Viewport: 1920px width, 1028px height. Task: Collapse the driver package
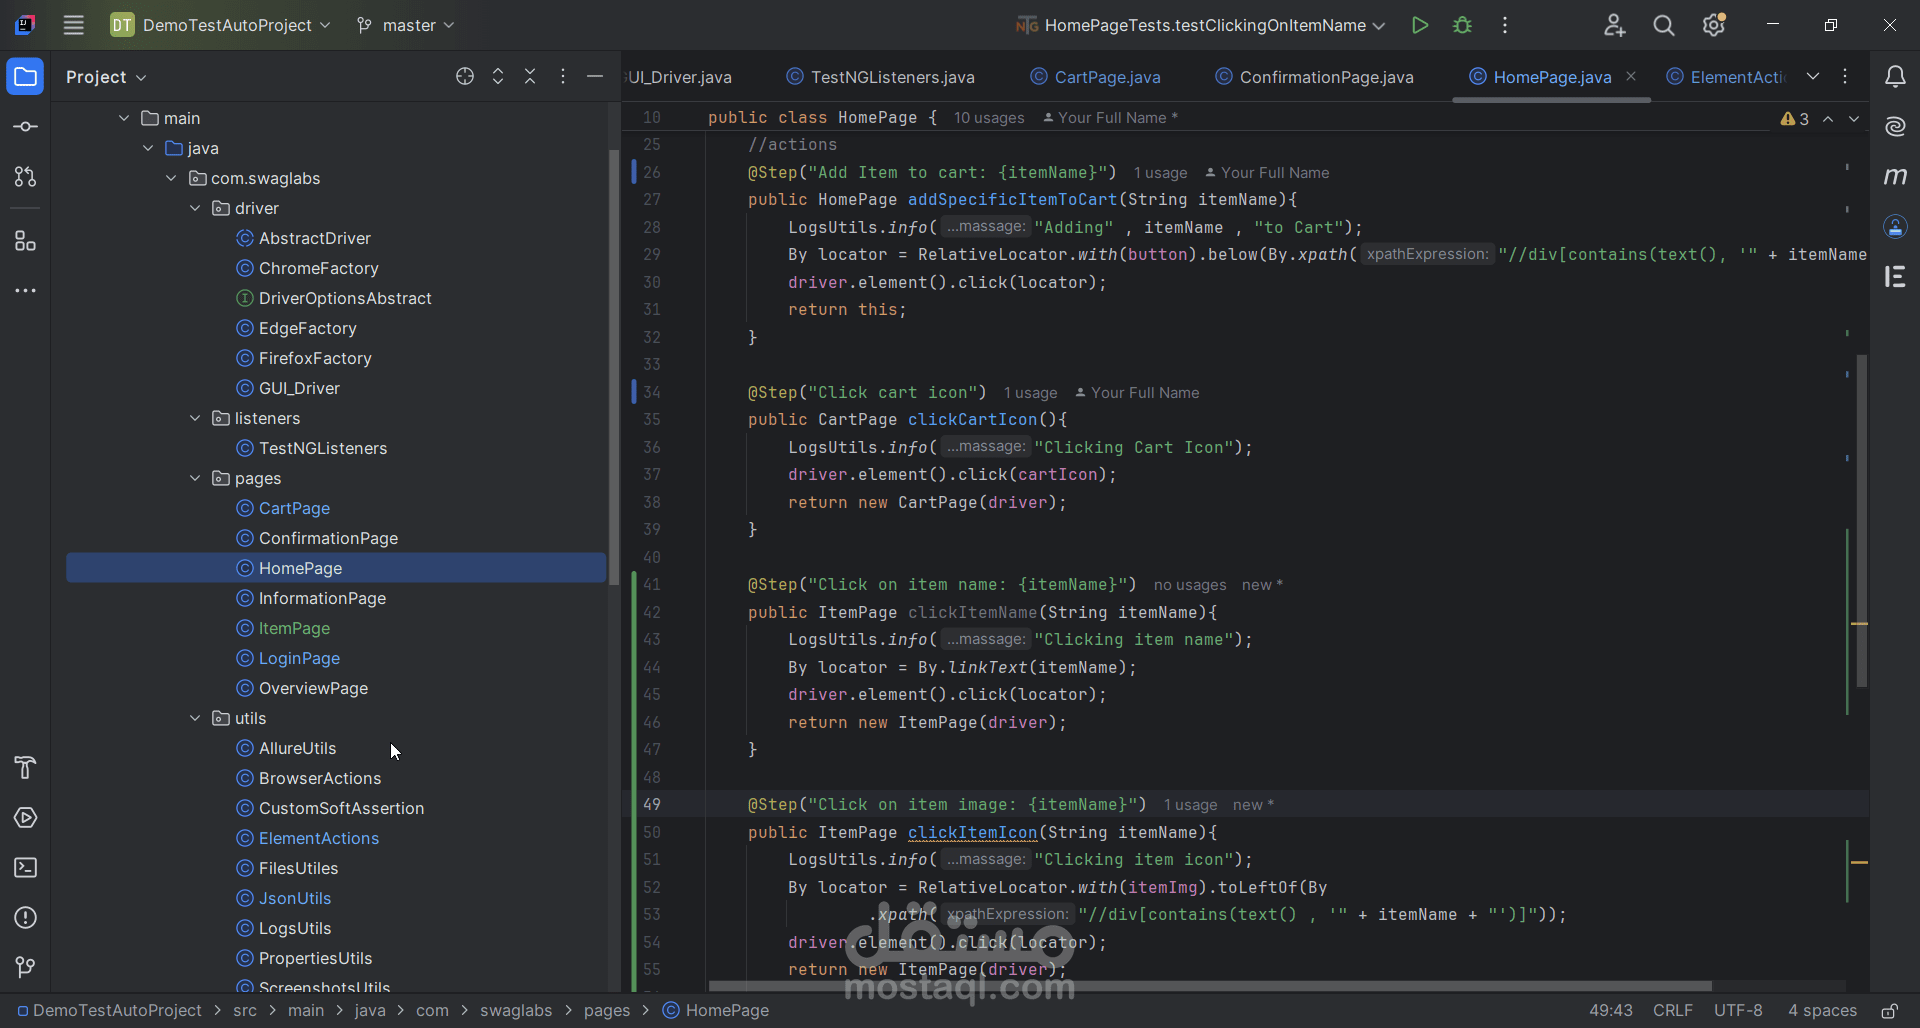click(x=195, y=208)
